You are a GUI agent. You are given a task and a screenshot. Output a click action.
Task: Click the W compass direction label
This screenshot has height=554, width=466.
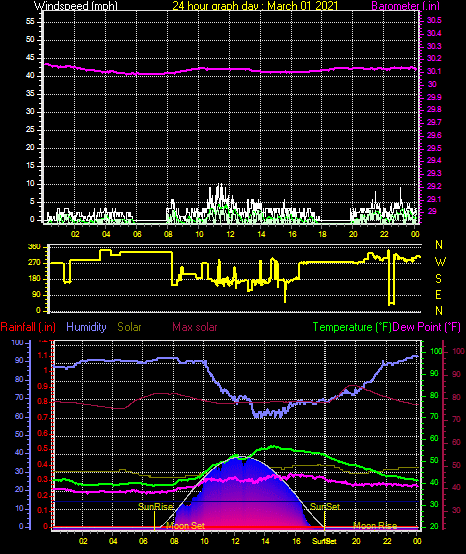coord(440,262)
